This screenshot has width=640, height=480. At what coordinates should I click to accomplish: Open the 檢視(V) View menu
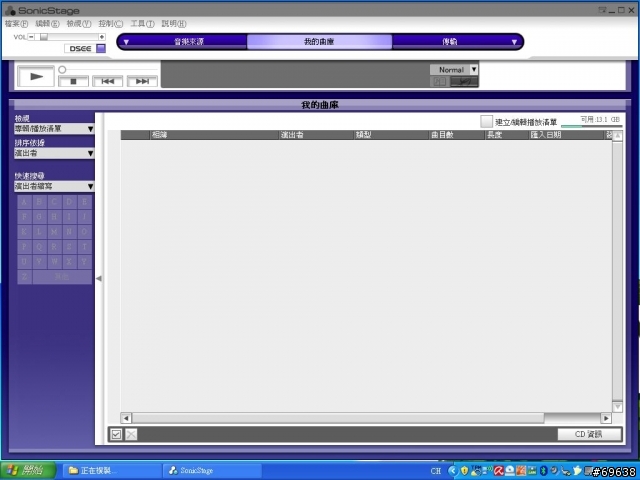79,24
